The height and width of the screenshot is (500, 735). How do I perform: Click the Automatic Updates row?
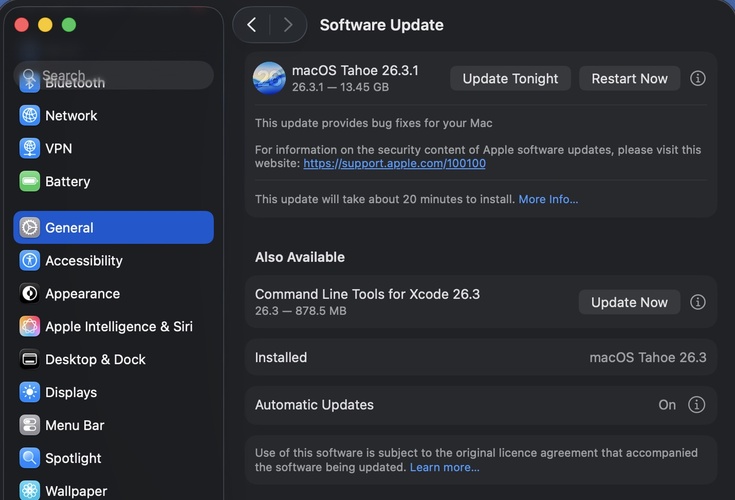click(481, 405)
